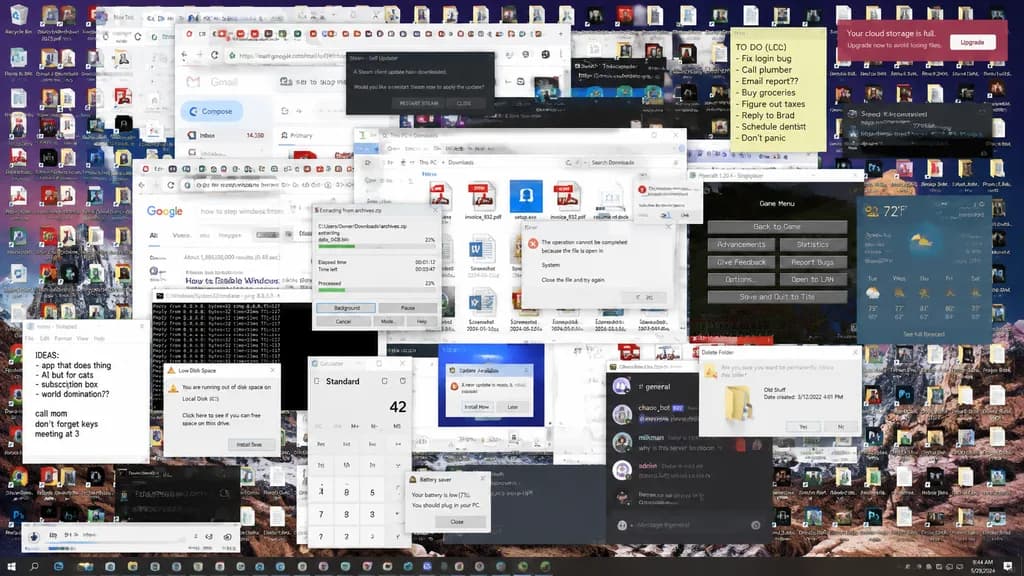Select the All tab in Google results

[153, 235]
